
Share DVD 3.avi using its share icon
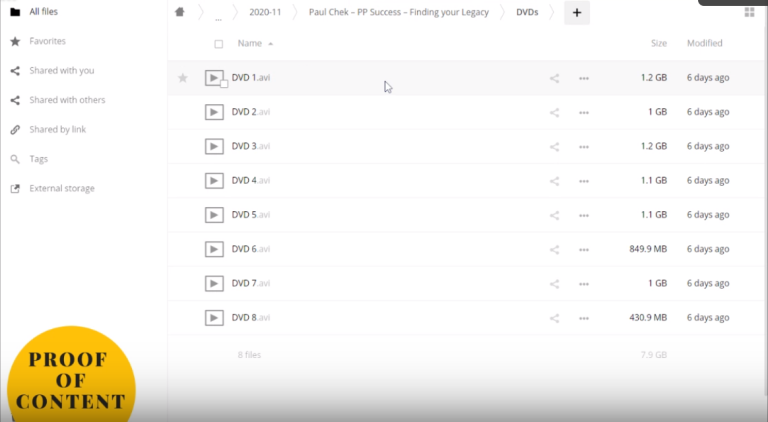[554, 146]
